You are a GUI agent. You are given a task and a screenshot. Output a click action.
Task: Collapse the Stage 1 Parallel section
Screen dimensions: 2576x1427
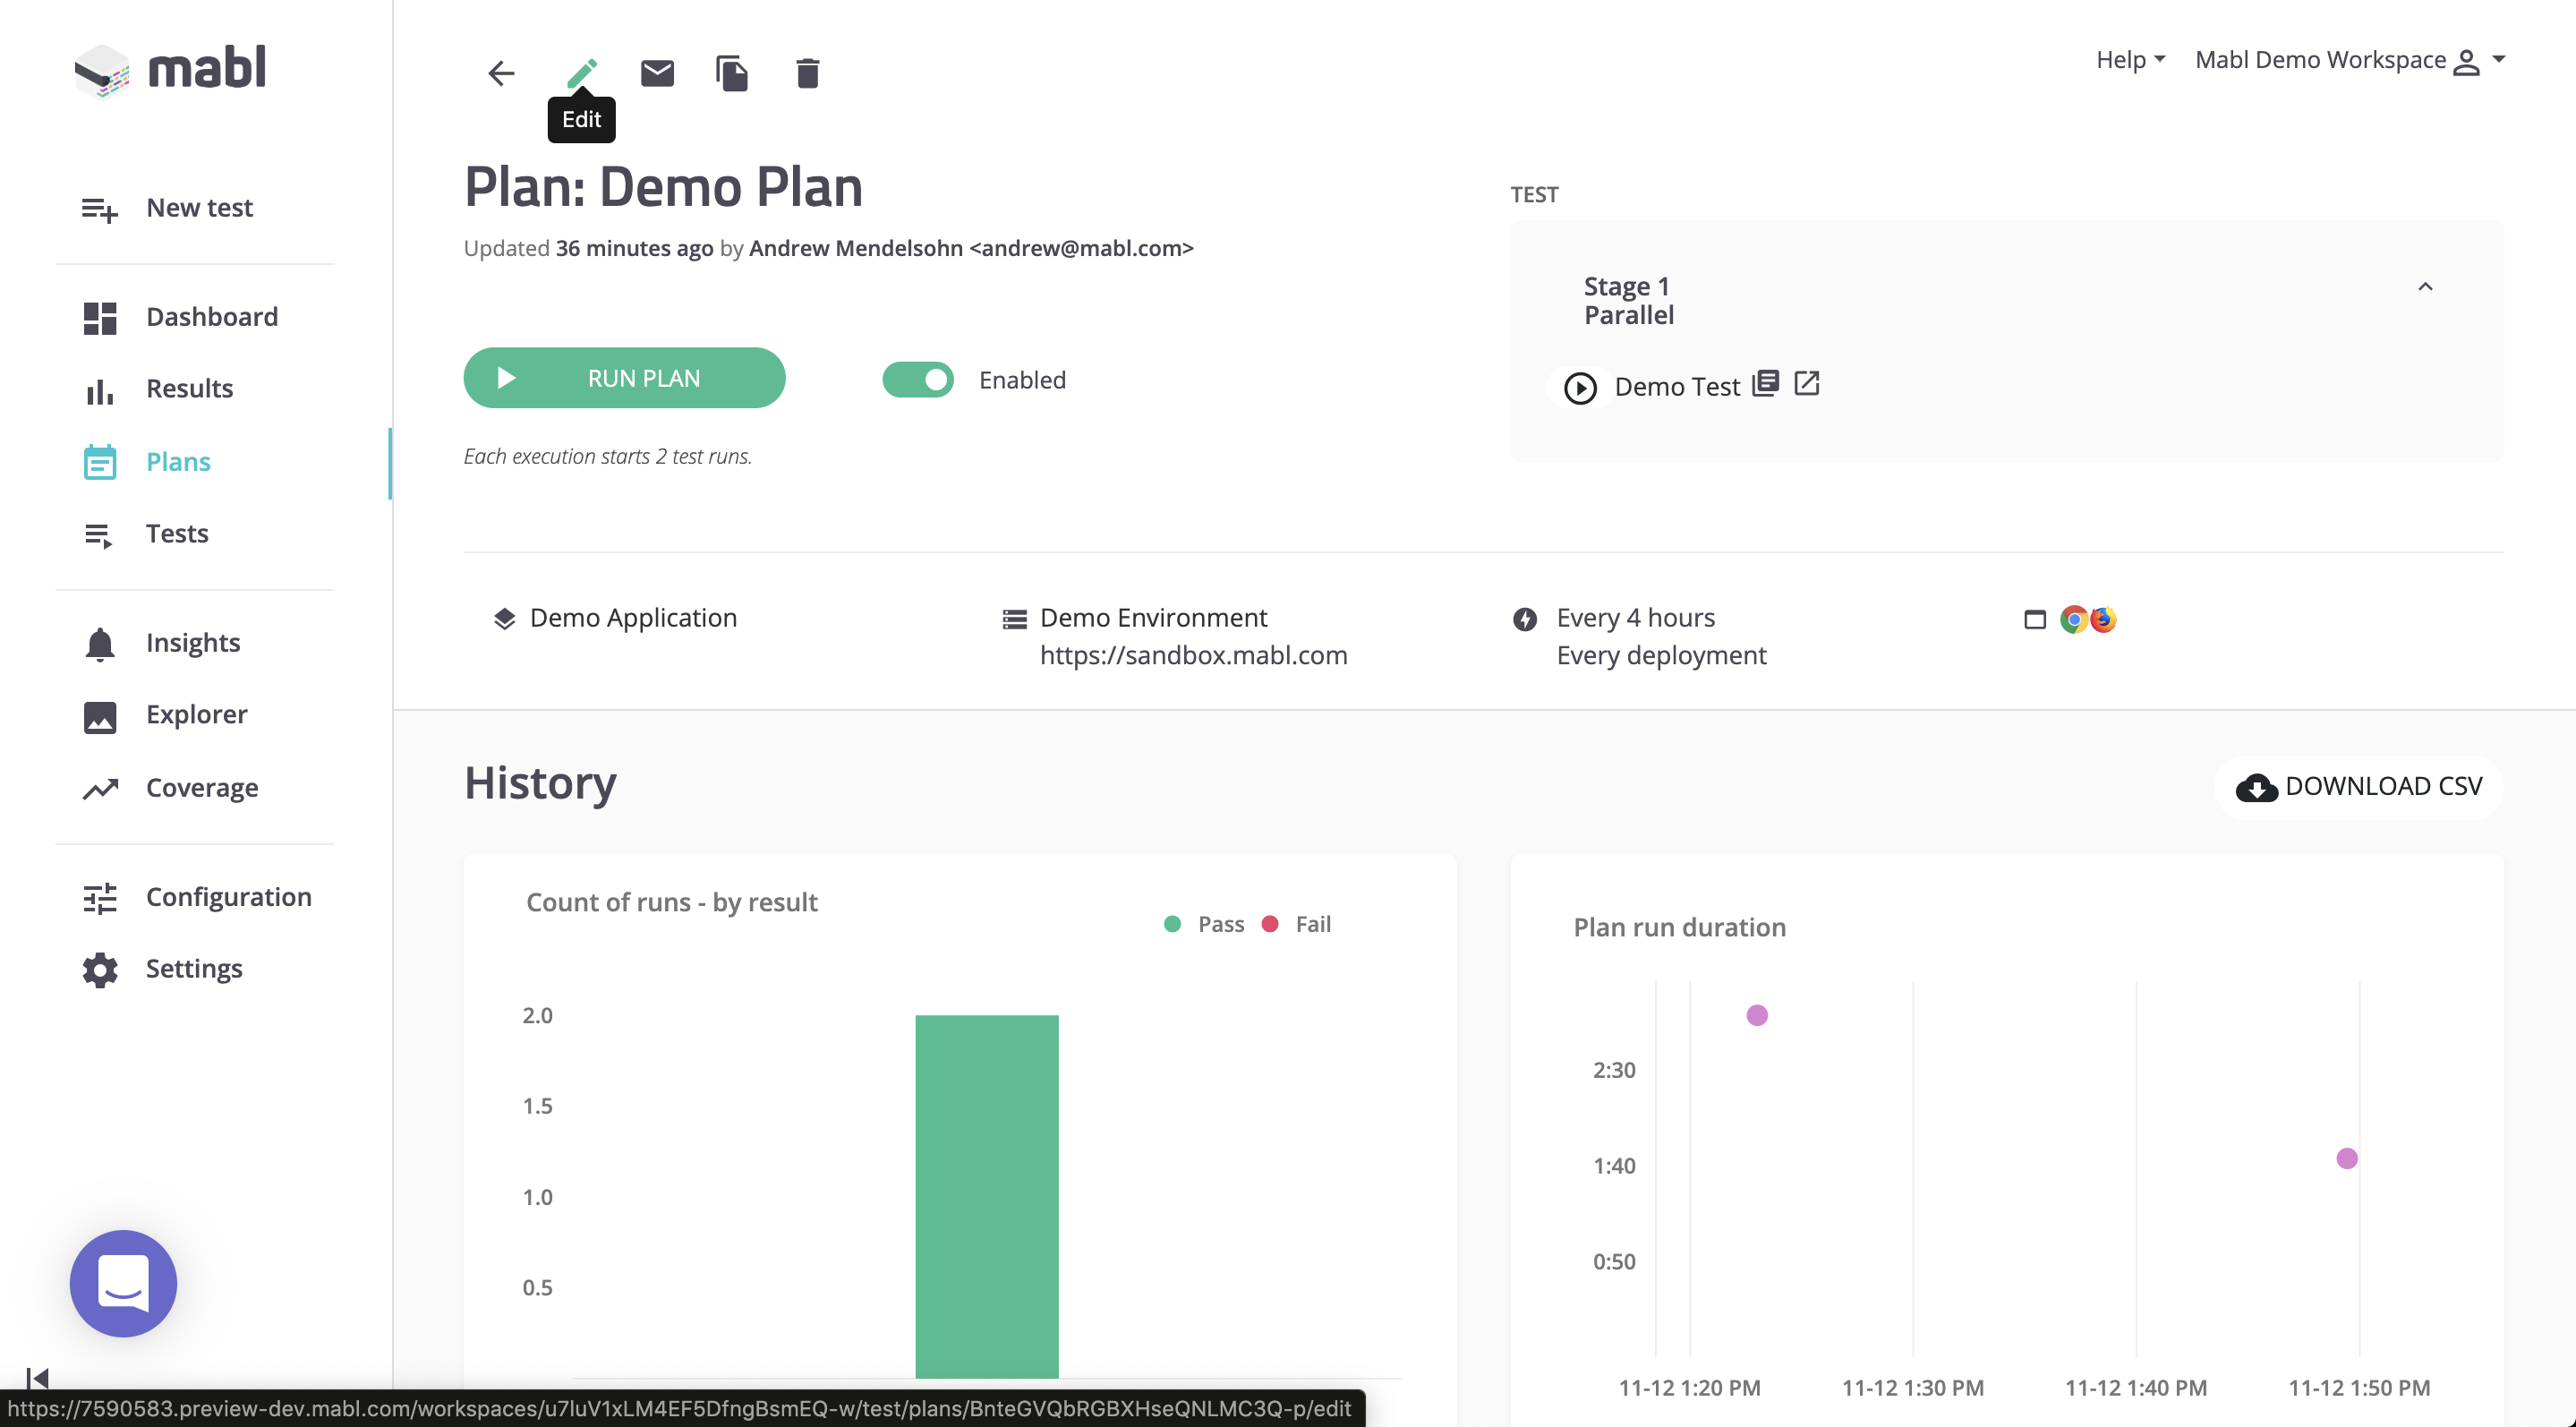[x=2424, y=287]
